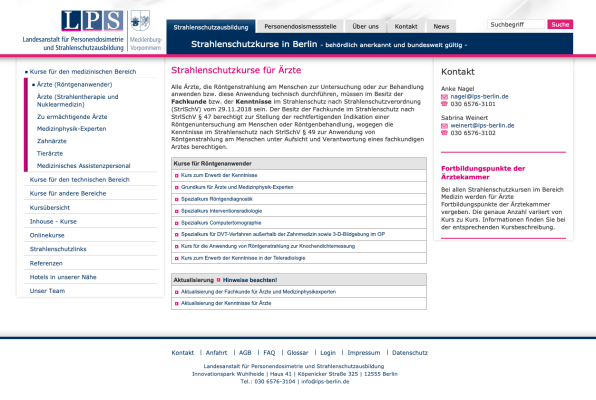596x400 pixels.
Task: Open footer Anfahrt link
Action: [x=216, y=353]
